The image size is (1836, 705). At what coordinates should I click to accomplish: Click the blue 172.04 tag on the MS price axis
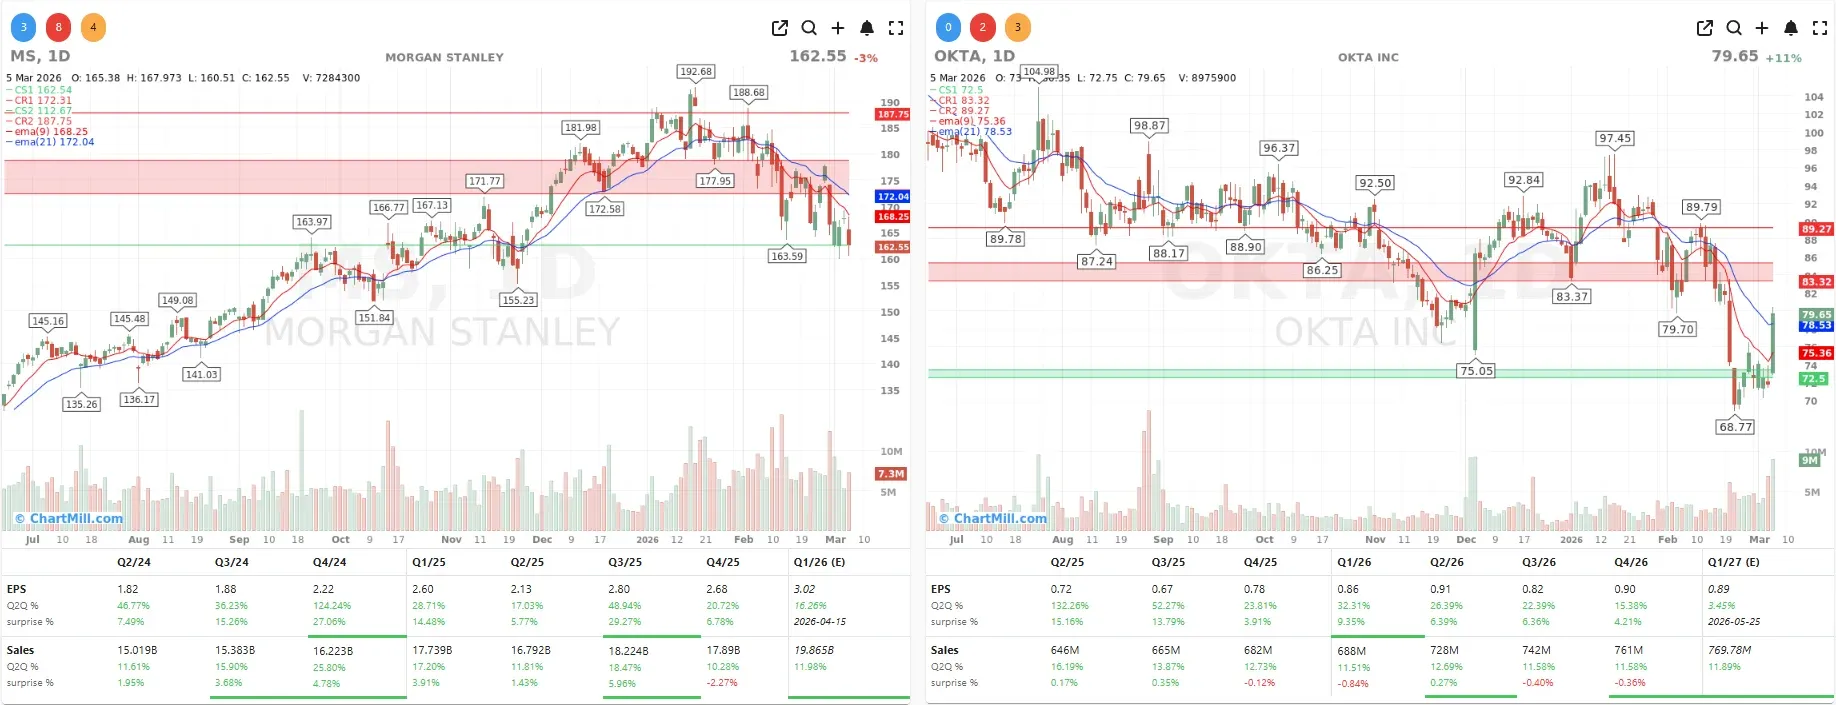[893, 196]
